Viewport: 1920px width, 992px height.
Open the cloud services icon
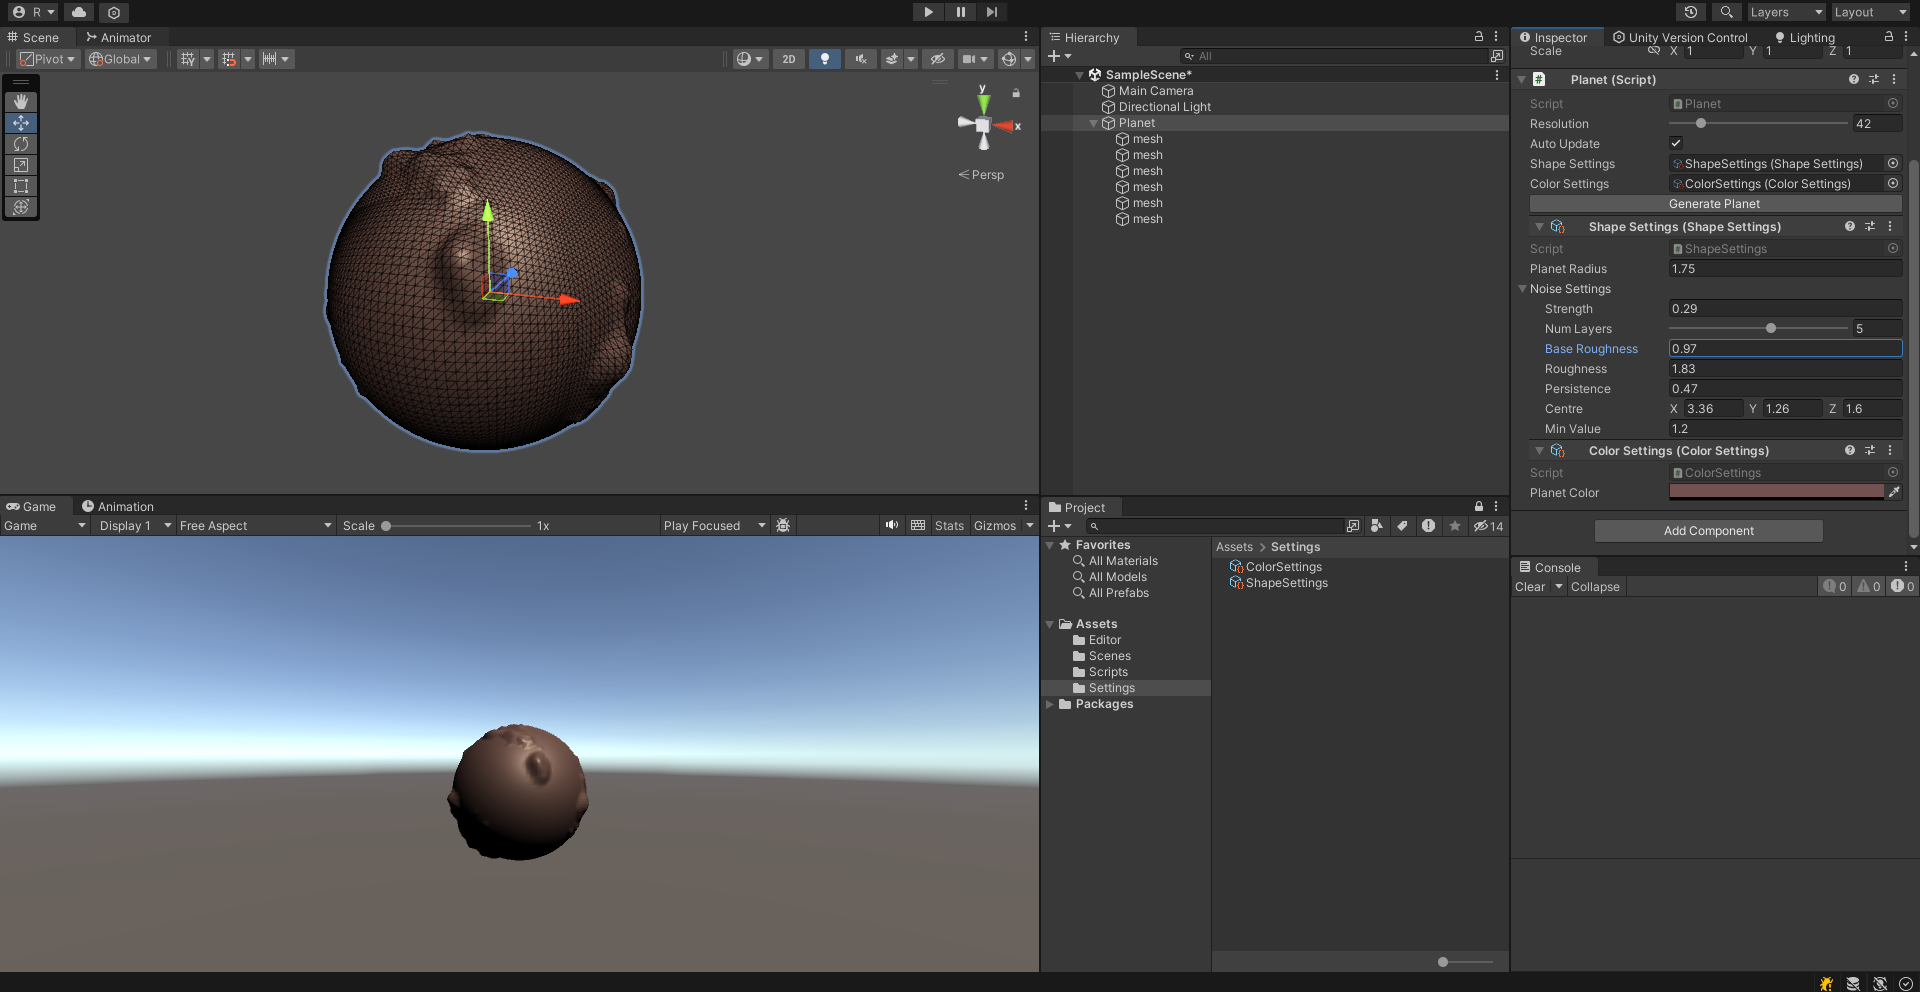coord(79,12)
